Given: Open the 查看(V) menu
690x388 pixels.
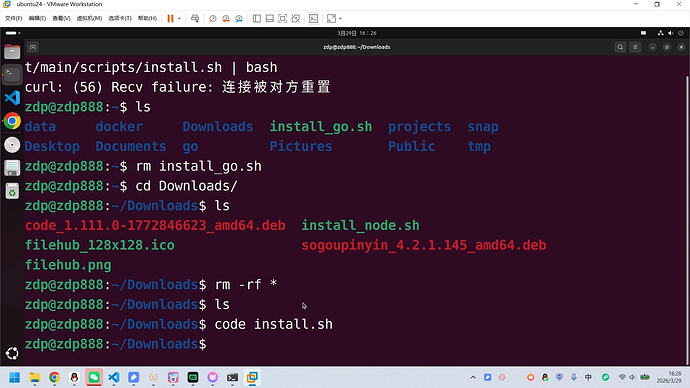Looking at the screenshot, I should pos(61,18).
